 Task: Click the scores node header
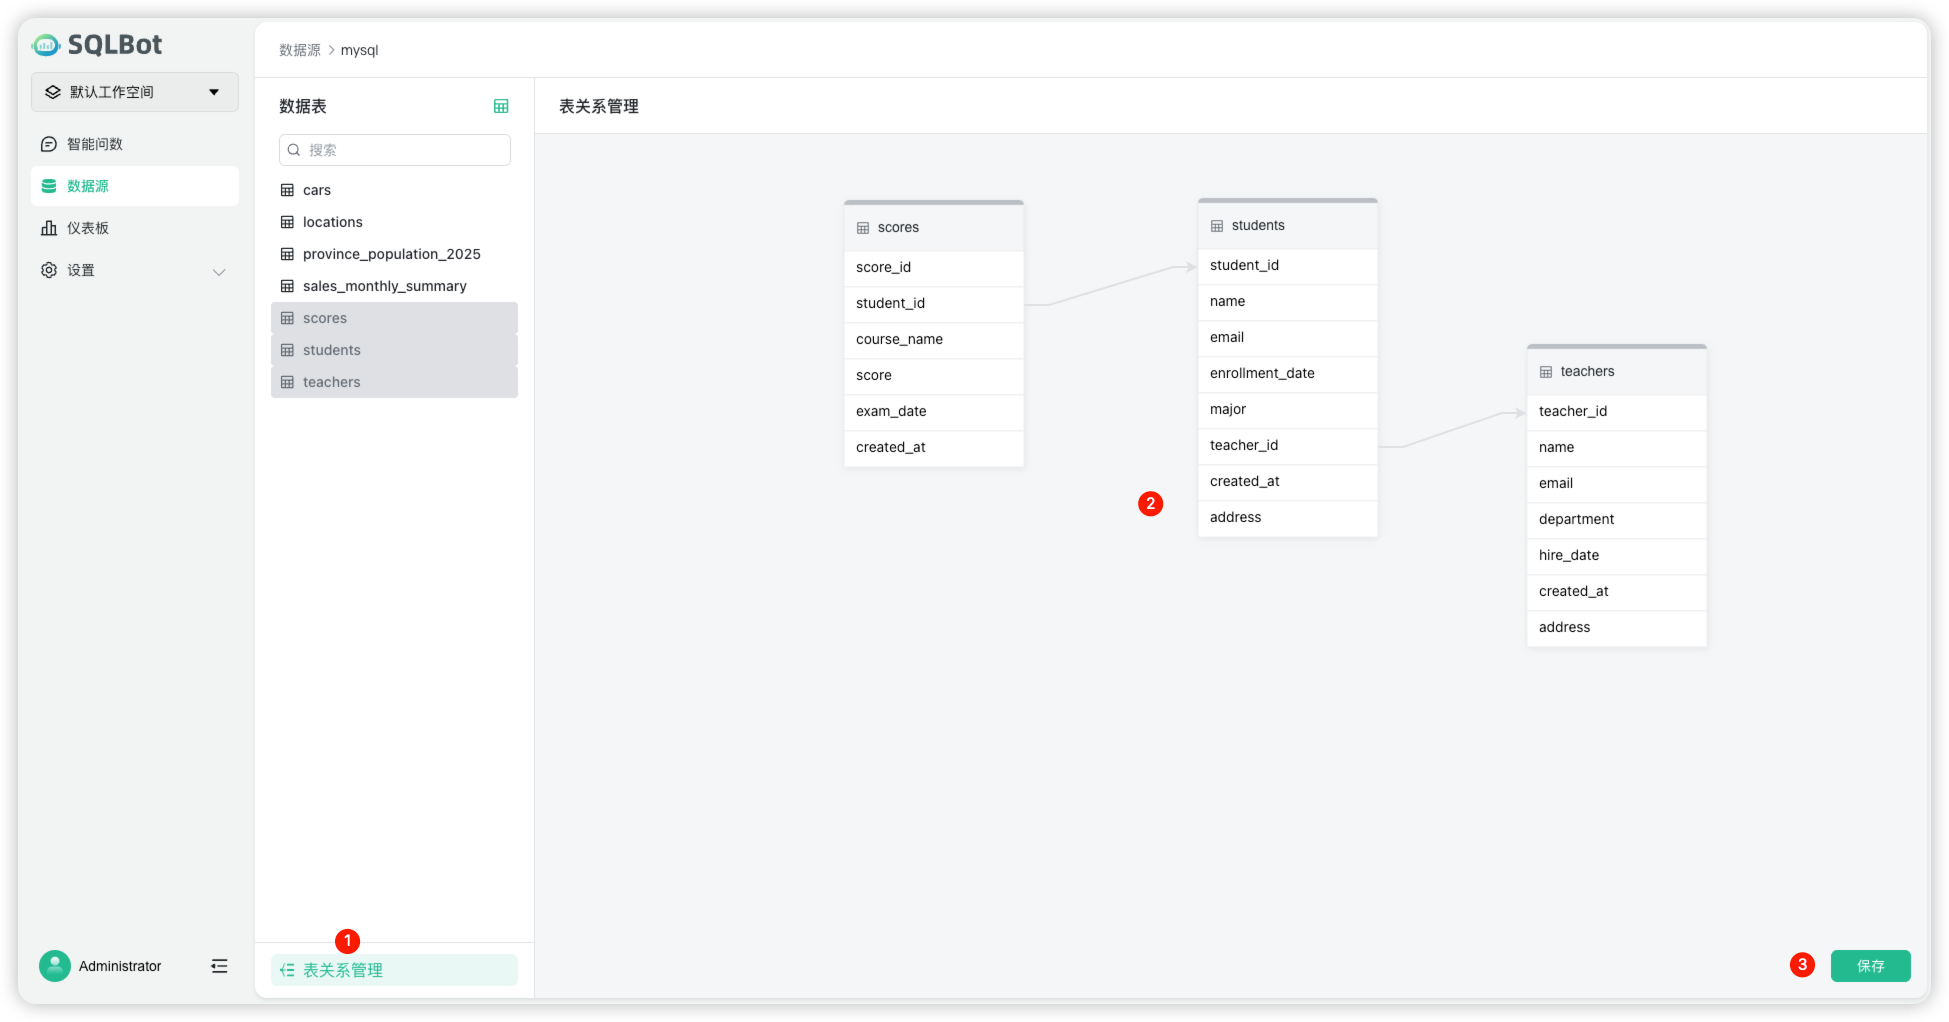[x=933, y=228]
